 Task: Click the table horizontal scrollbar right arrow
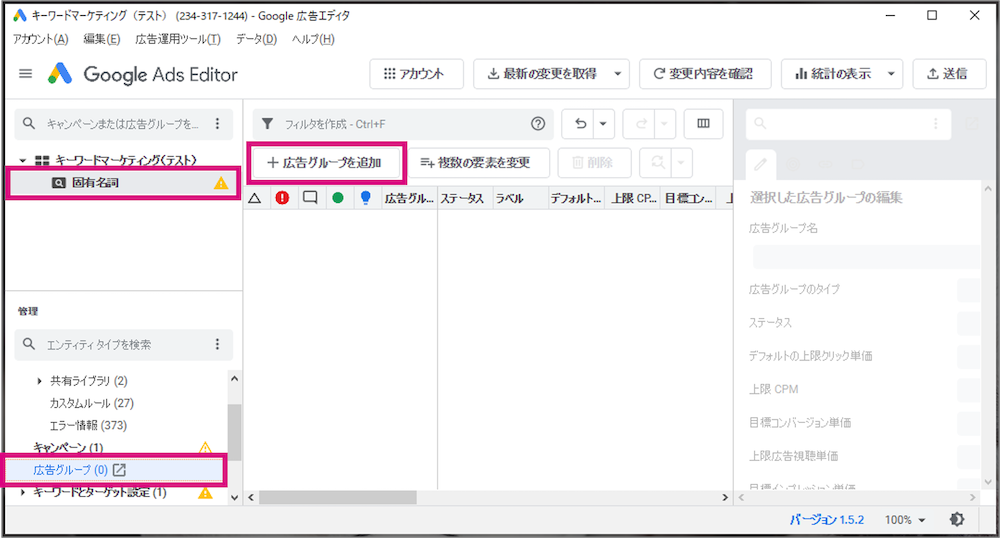click(725, 497)
